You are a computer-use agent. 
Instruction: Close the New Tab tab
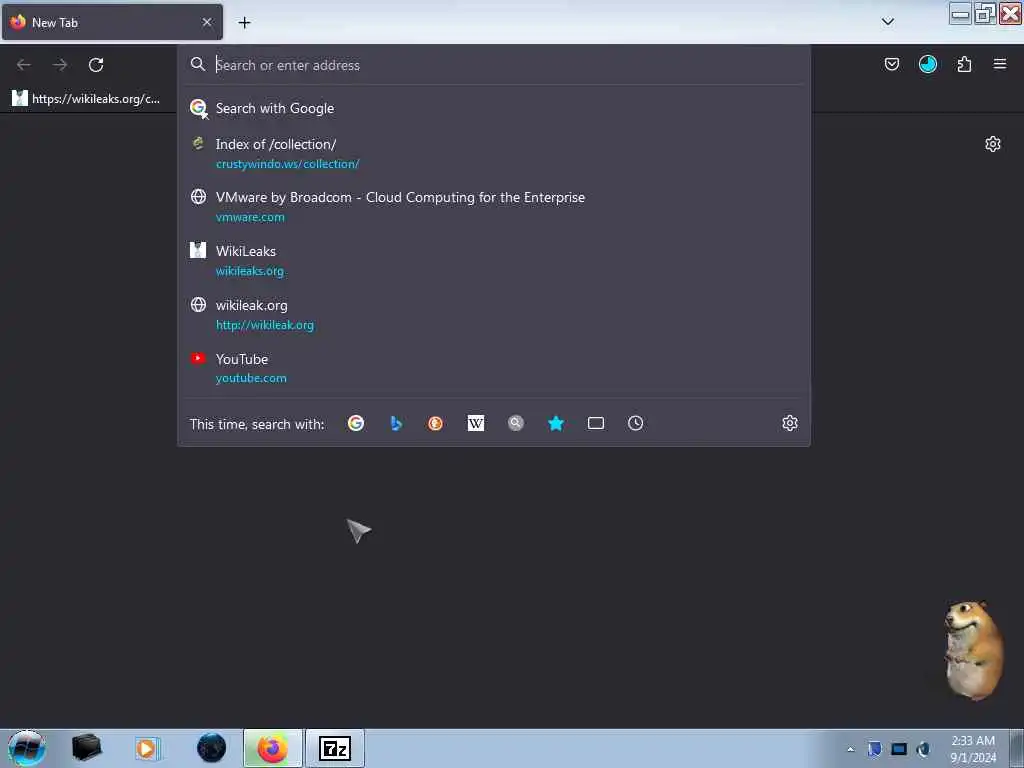click(207, 22)
